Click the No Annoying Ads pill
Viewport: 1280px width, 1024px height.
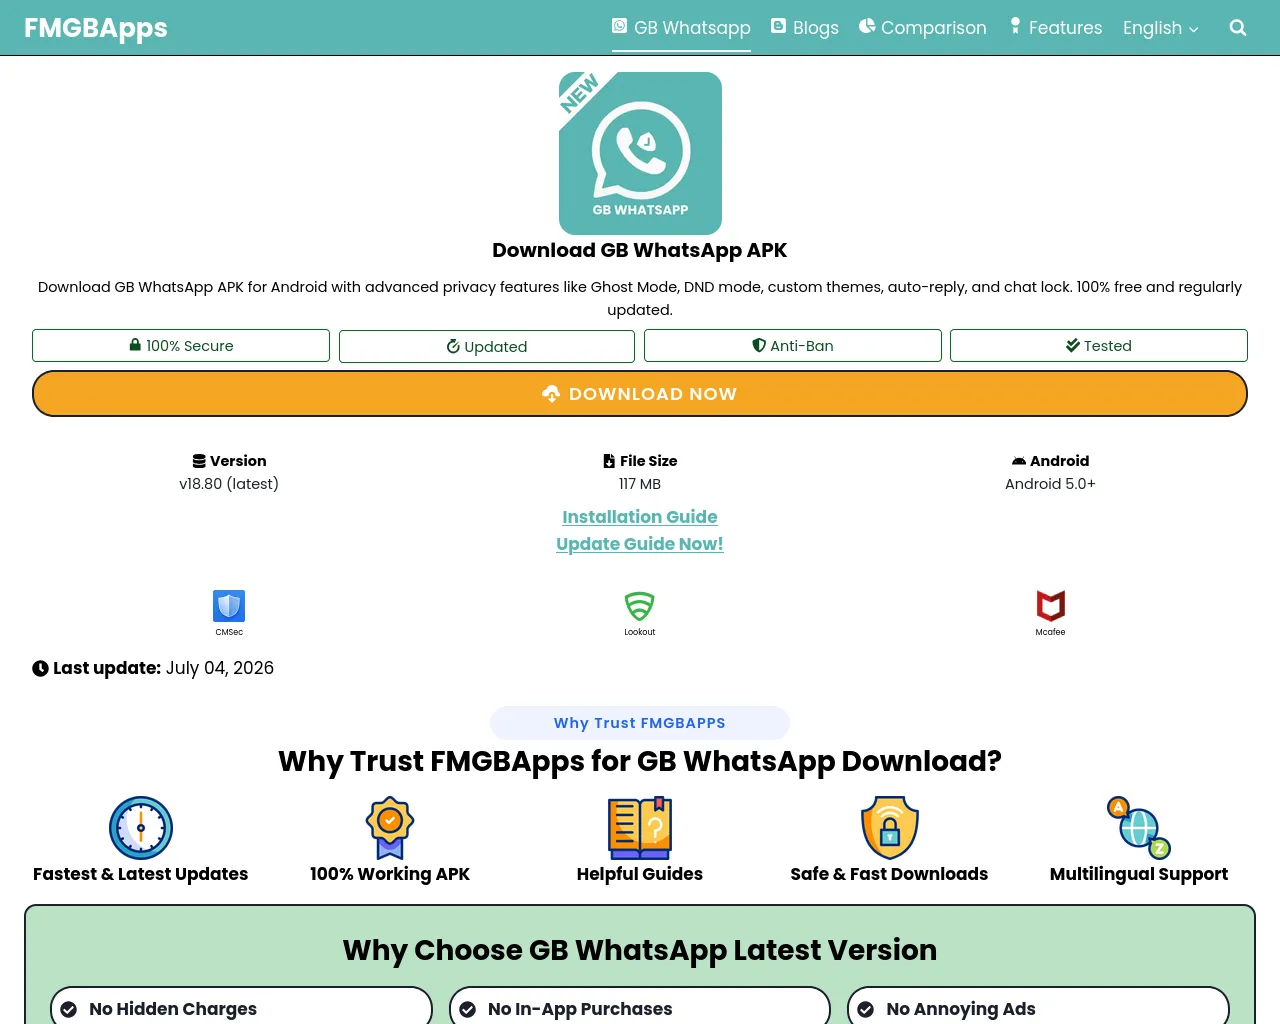coord(1038,1006)
